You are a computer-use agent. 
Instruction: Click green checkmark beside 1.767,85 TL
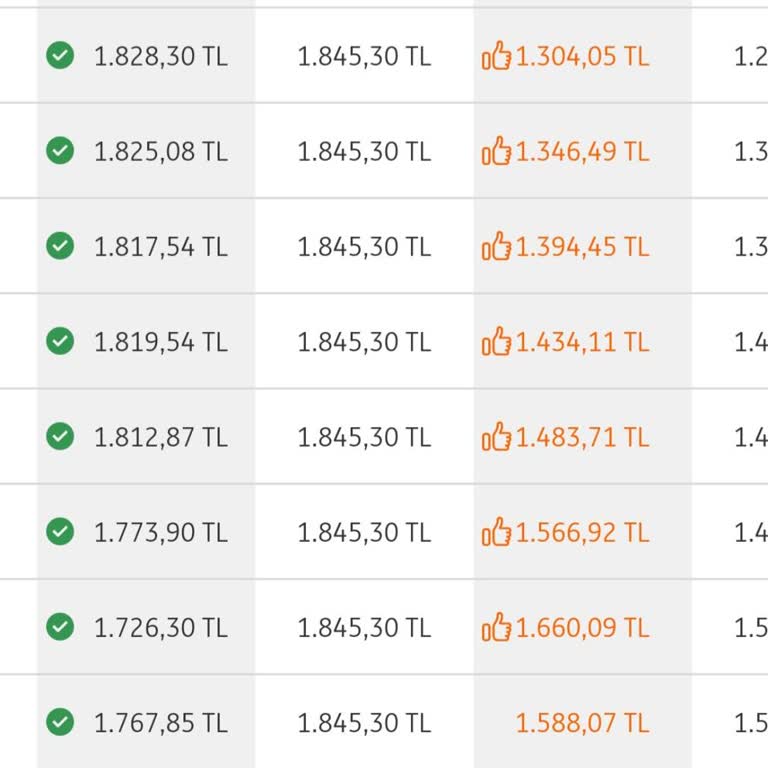[x=60, y=722]
